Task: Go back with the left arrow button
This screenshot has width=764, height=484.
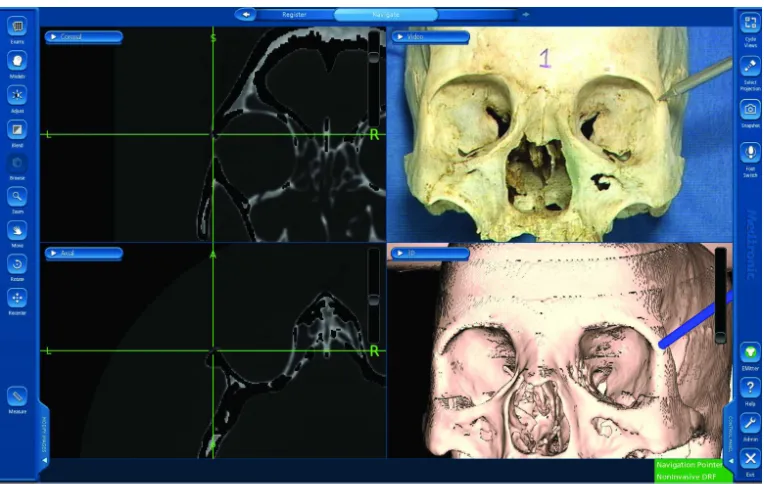Action: click(x=246, y=15)
